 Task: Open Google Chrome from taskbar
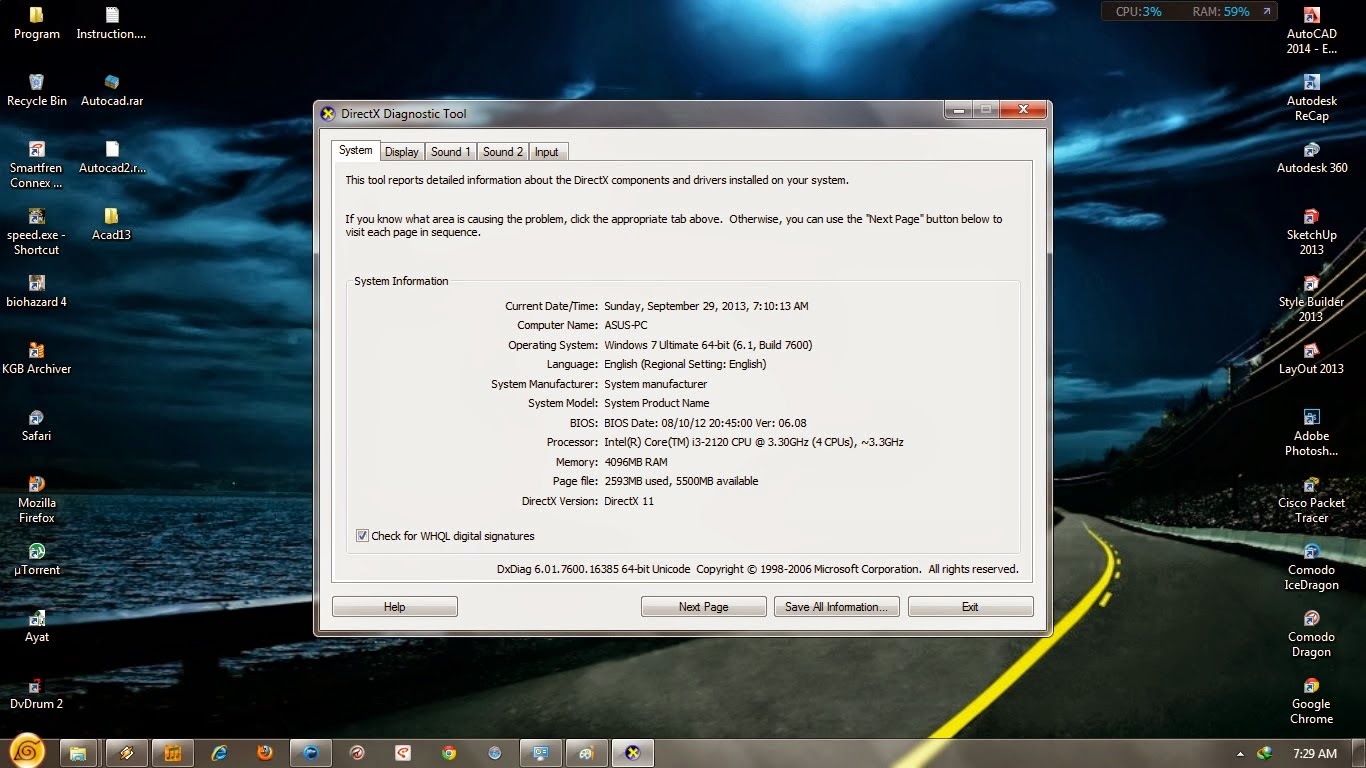tap(449, 753)
